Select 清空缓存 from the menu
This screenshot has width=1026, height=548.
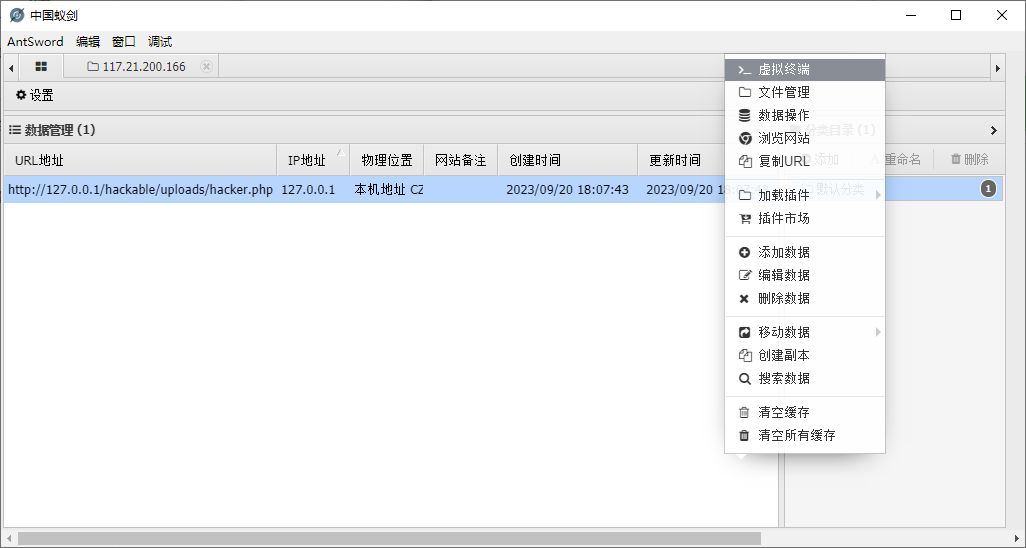805,412
